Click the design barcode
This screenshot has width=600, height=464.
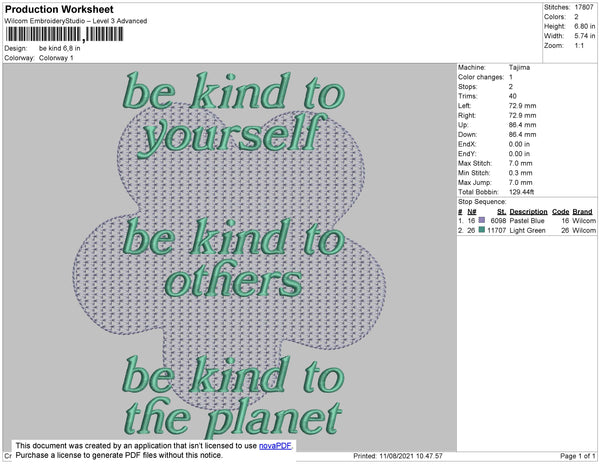64,34
